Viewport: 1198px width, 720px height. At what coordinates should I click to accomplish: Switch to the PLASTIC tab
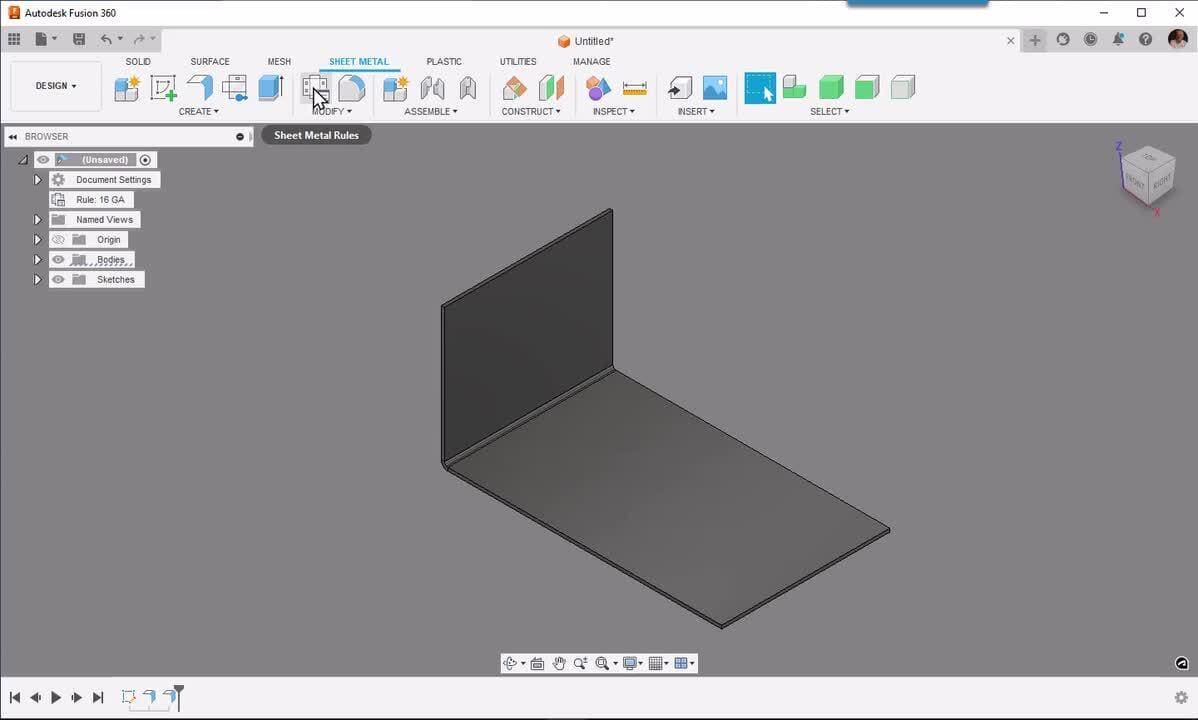[444, 61]
